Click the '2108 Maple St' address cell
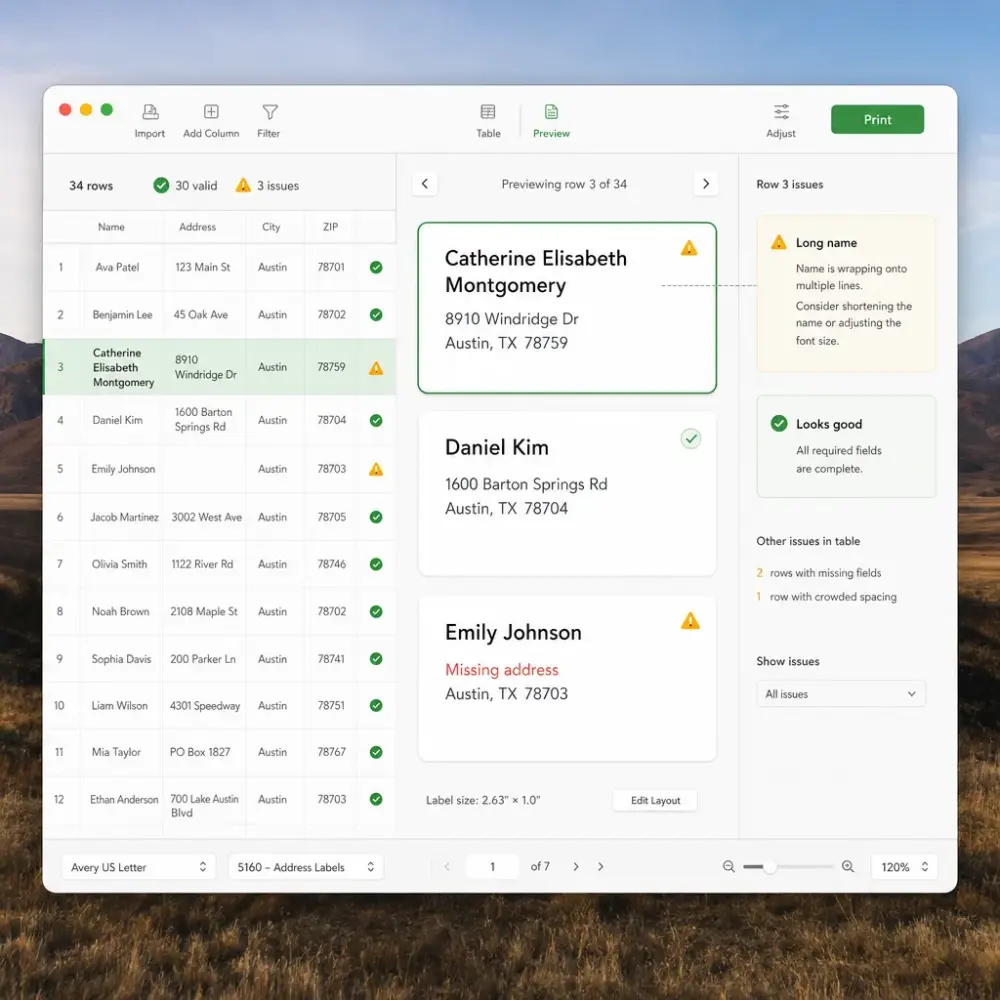 pyautogui.click(x=203, y=611)
